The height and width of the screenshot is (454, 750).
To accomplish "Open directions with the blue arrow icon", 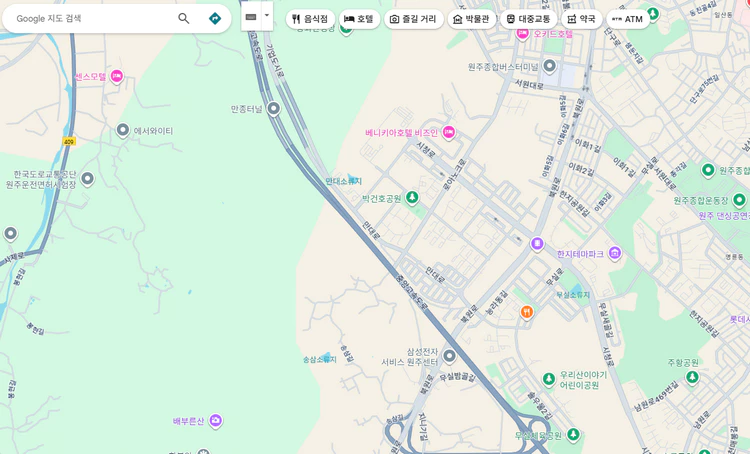I will point(215,18).
